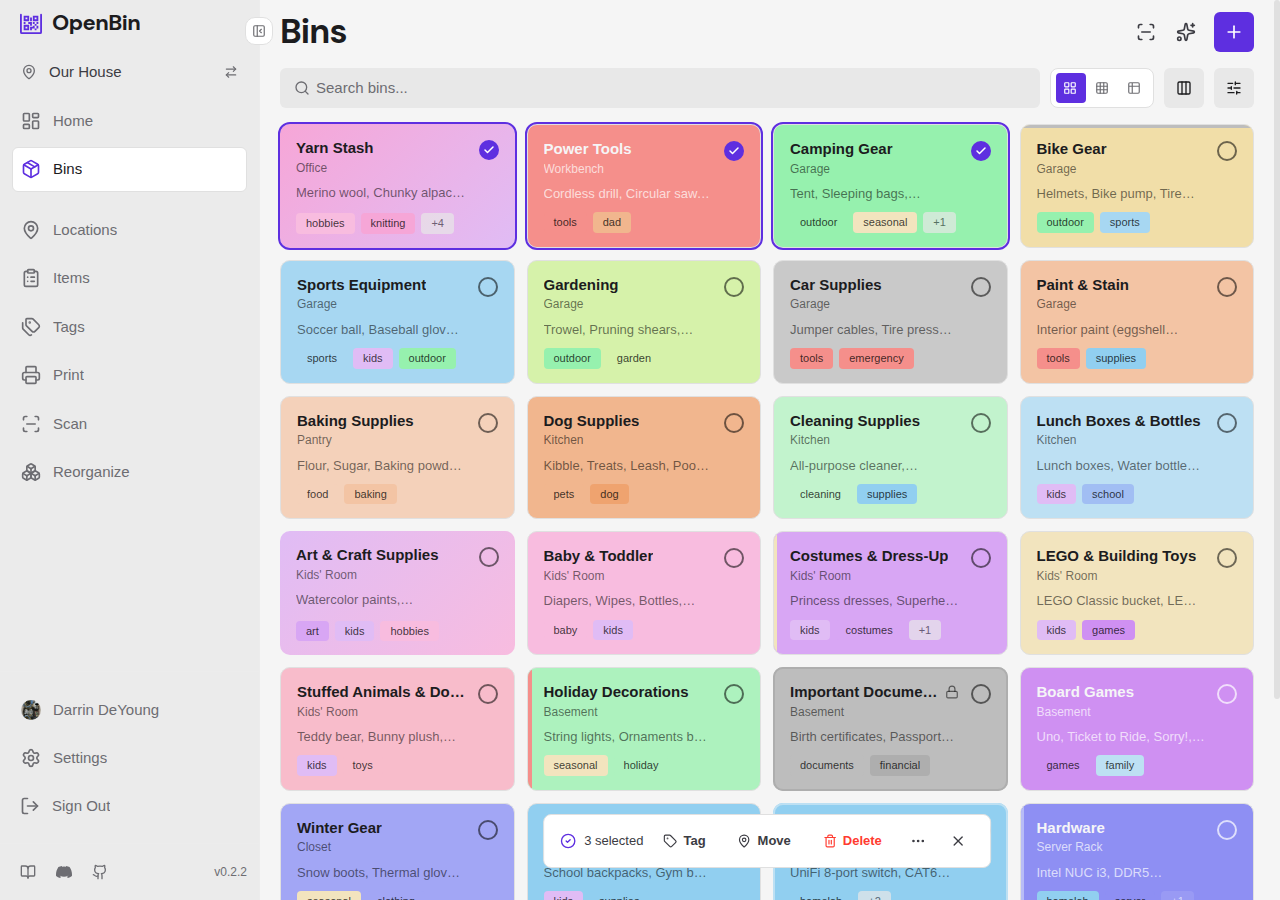Open the filter options button

(1234, 88)
